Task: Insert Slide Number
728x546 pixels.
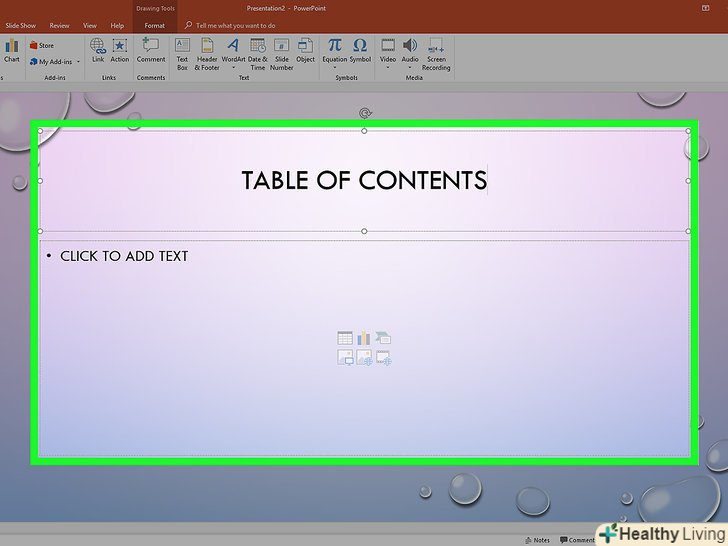Action: [281, 54]
